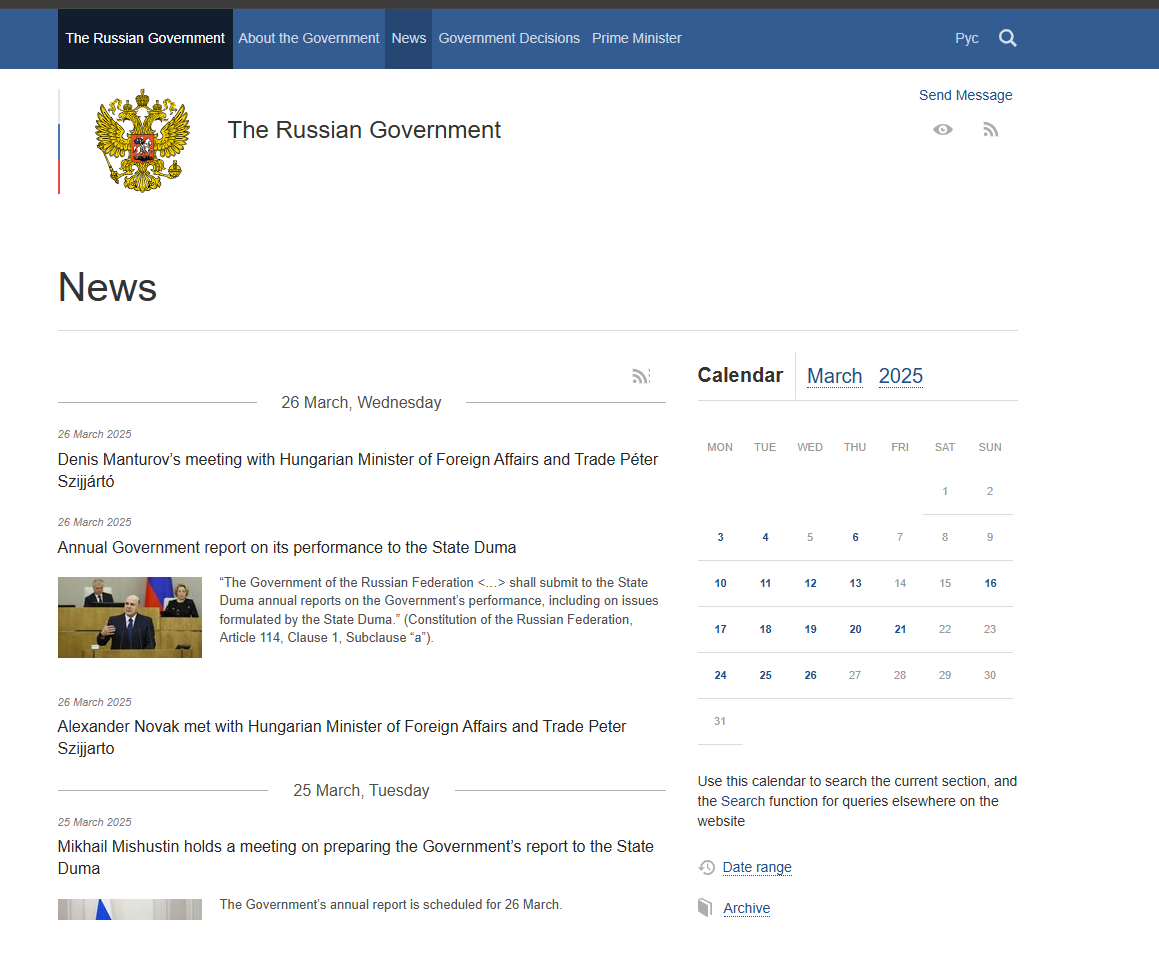Go to the Prime Minister section

point(636,38)
